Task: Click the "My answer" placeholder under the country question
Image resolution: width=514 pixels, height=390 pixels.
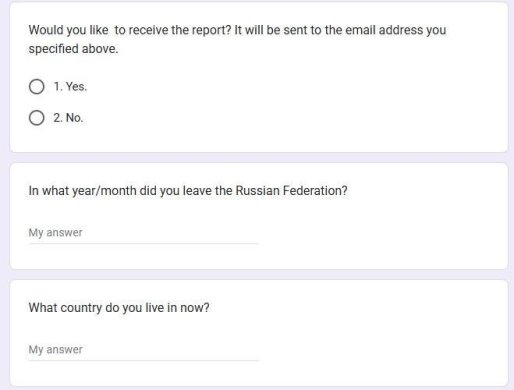Action: [x=56, y=350]
